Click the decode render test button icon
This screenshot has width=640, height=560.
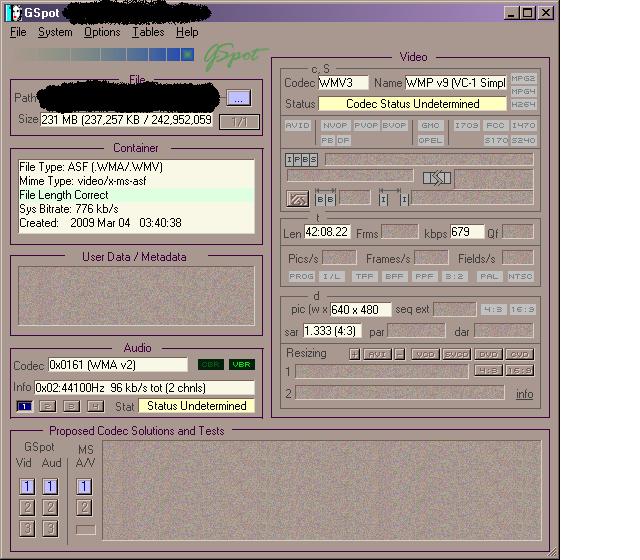pyautogui.click(x=298, y=199)
